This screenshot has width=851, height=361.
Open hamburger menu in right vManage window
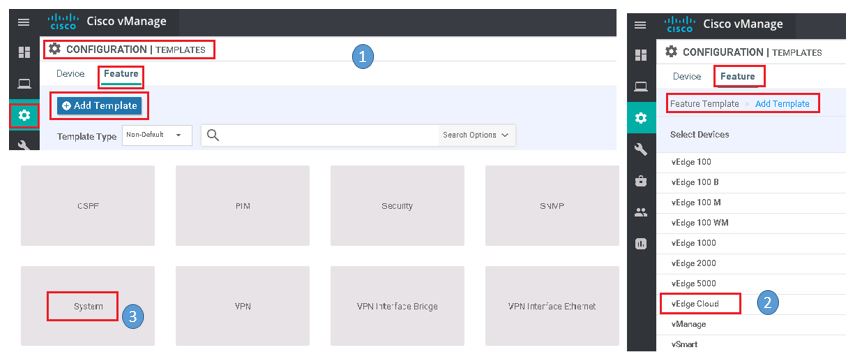640,24
